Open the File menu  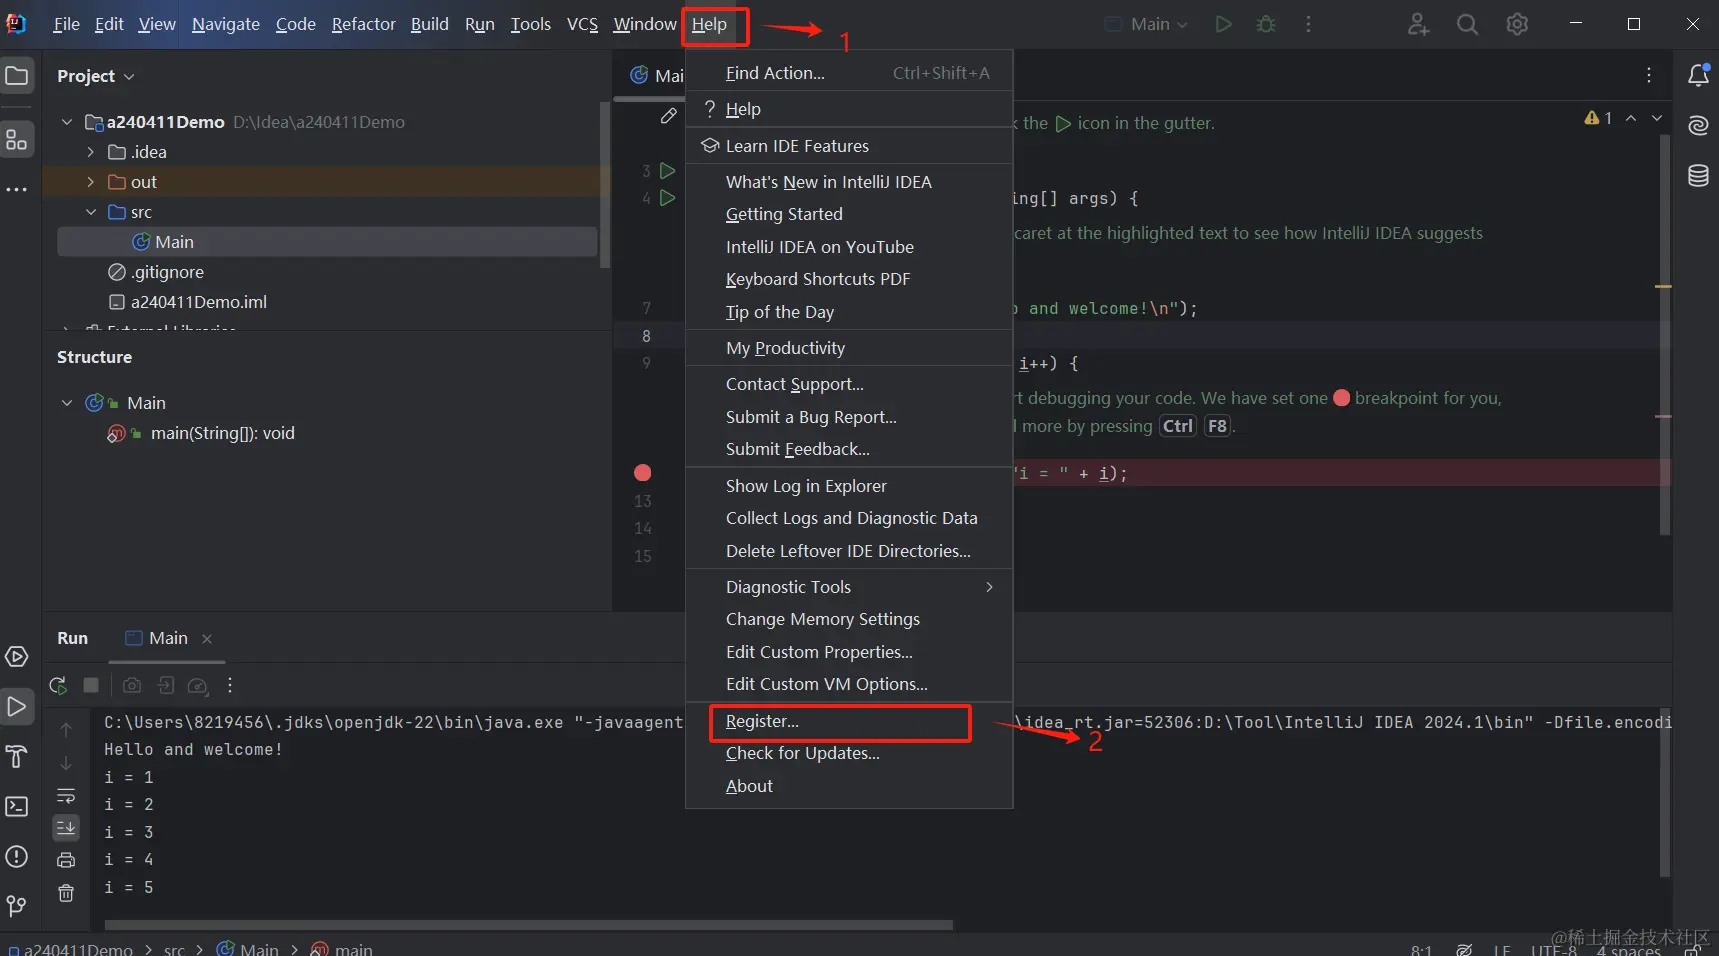tap(66, 24)
